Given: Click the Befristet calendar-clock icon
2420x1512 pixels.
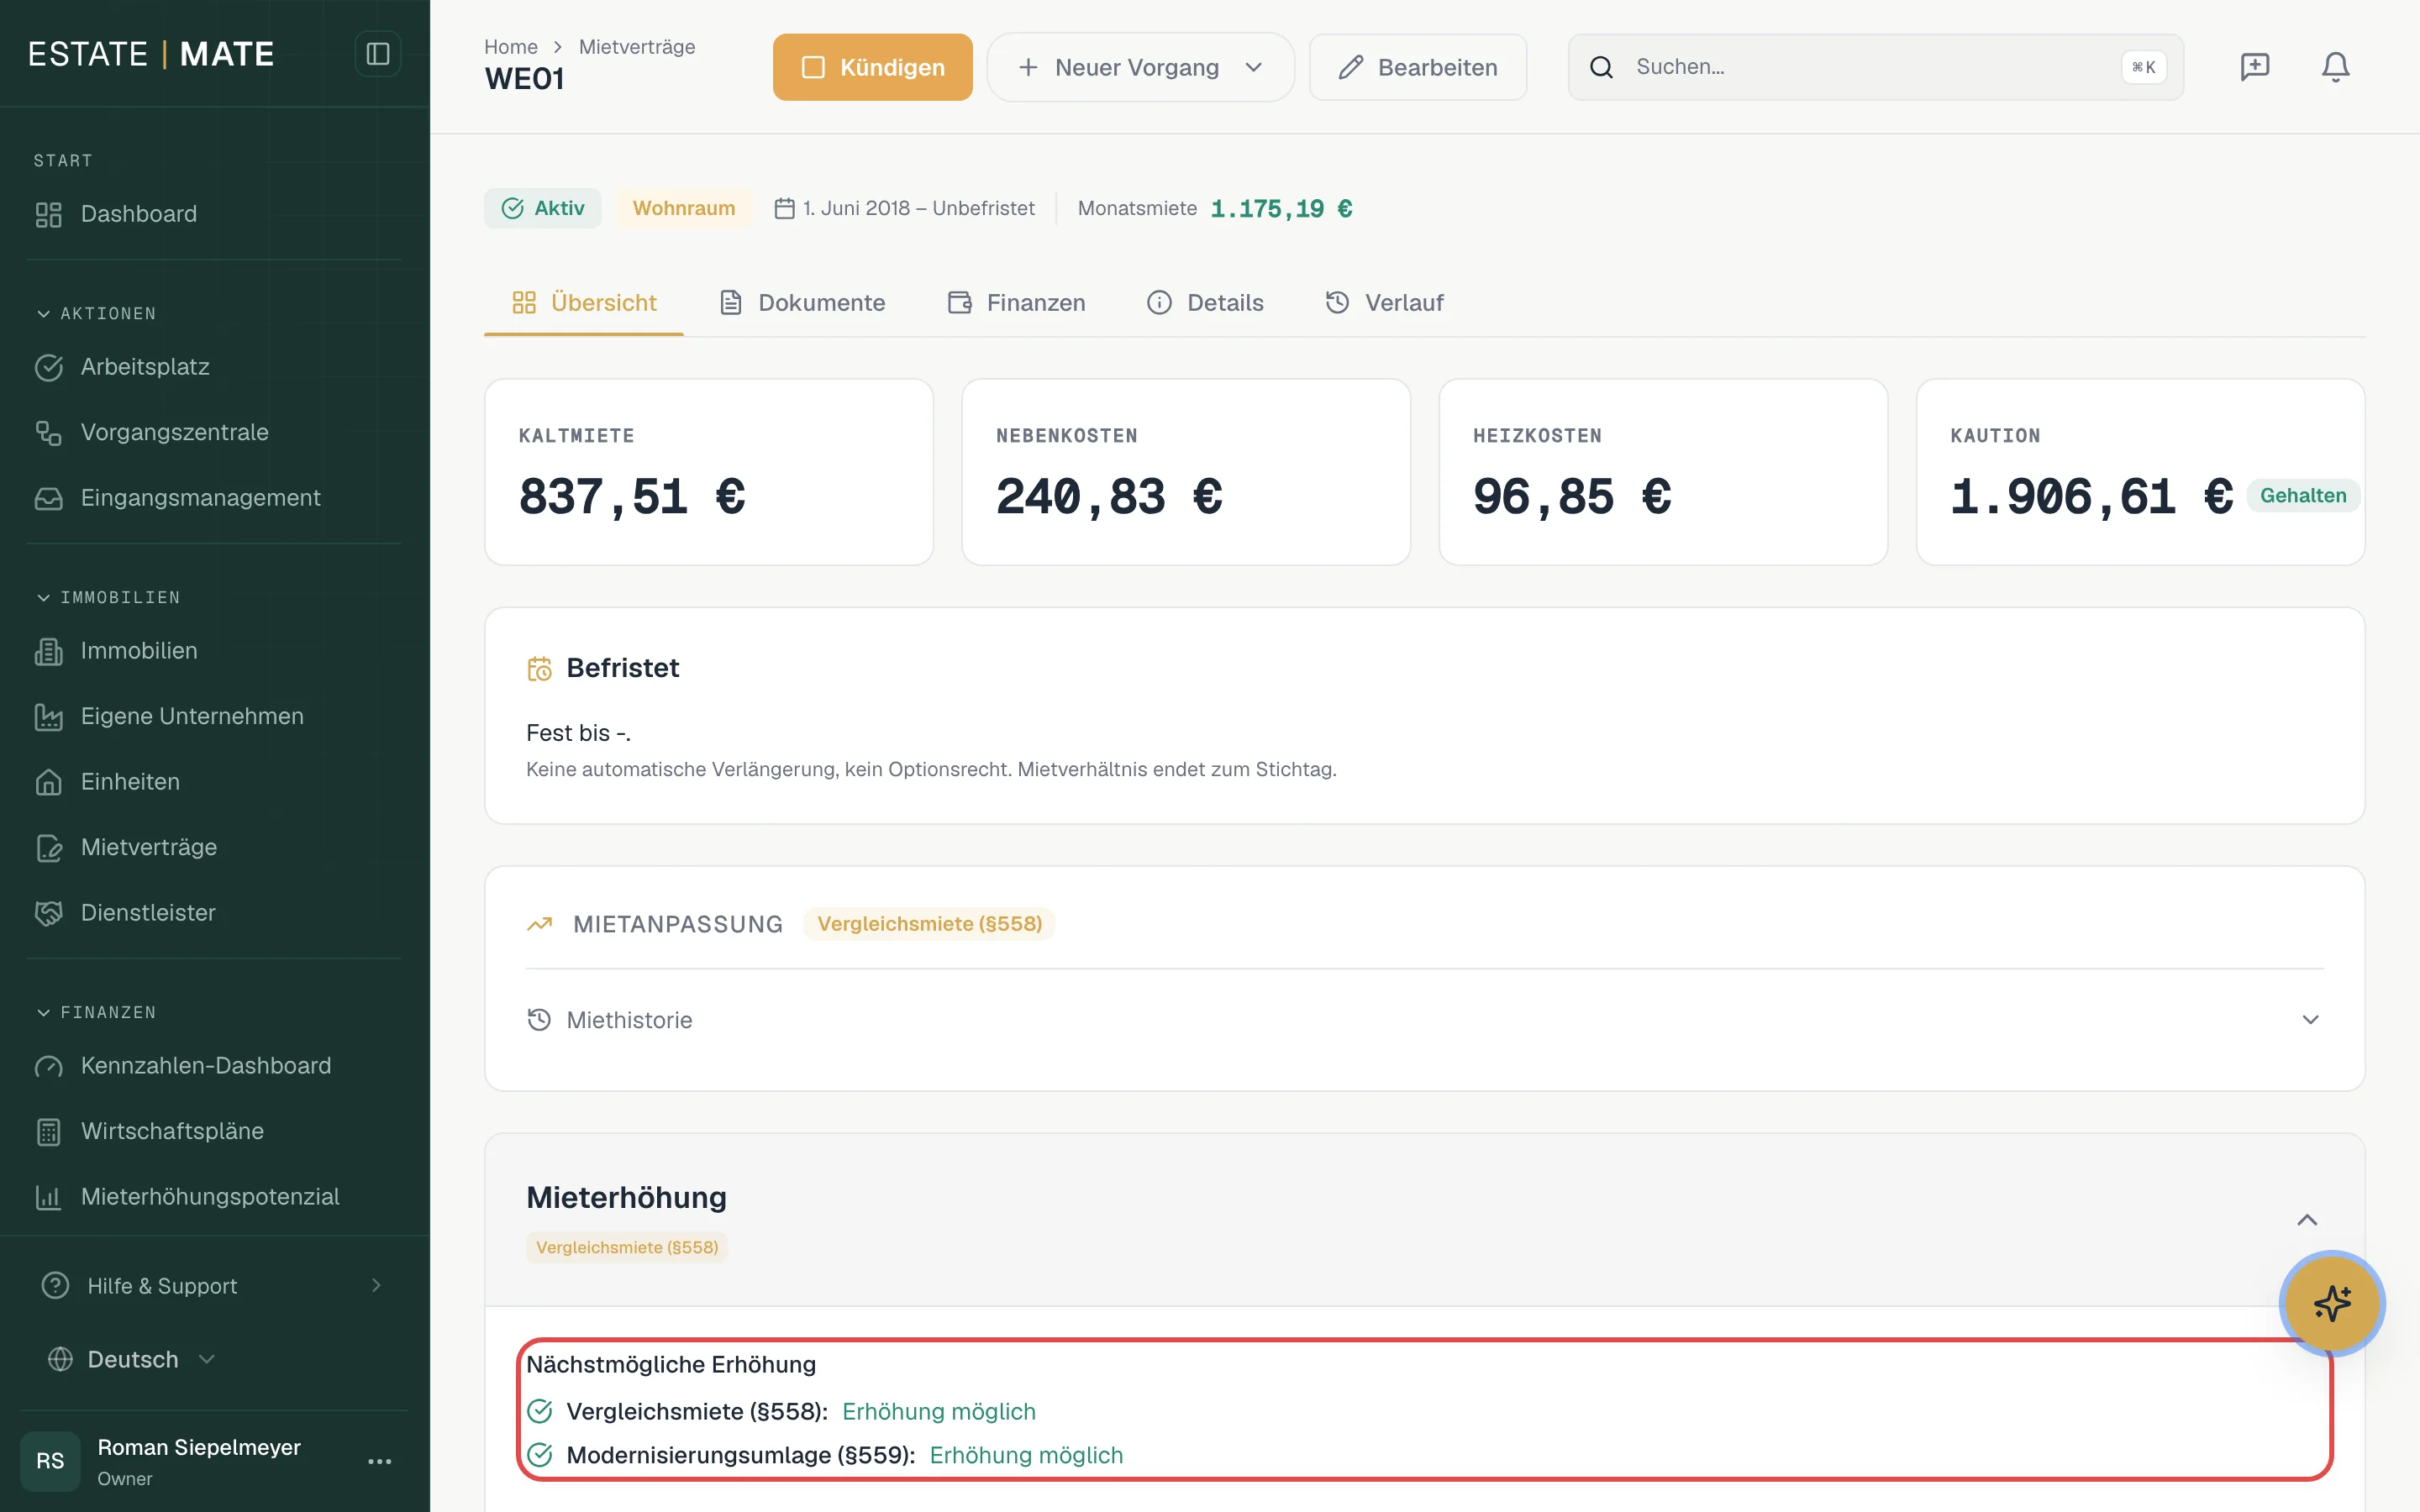Looking at the screenshot, I should pyautogui.click(x=539, y=669).
